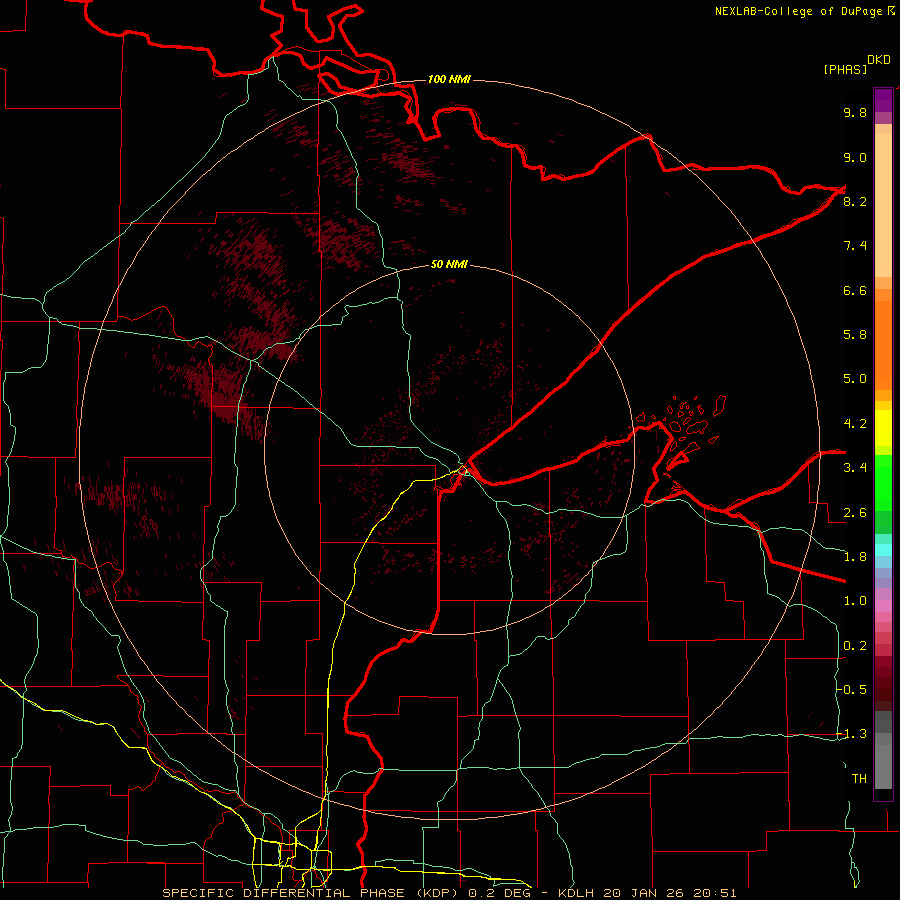Image resolution: width=900 pixels, height=900 pixels.
Task: Click the 0.2 value on color scale
Action: pyautogui.click(x=855, y=646)
